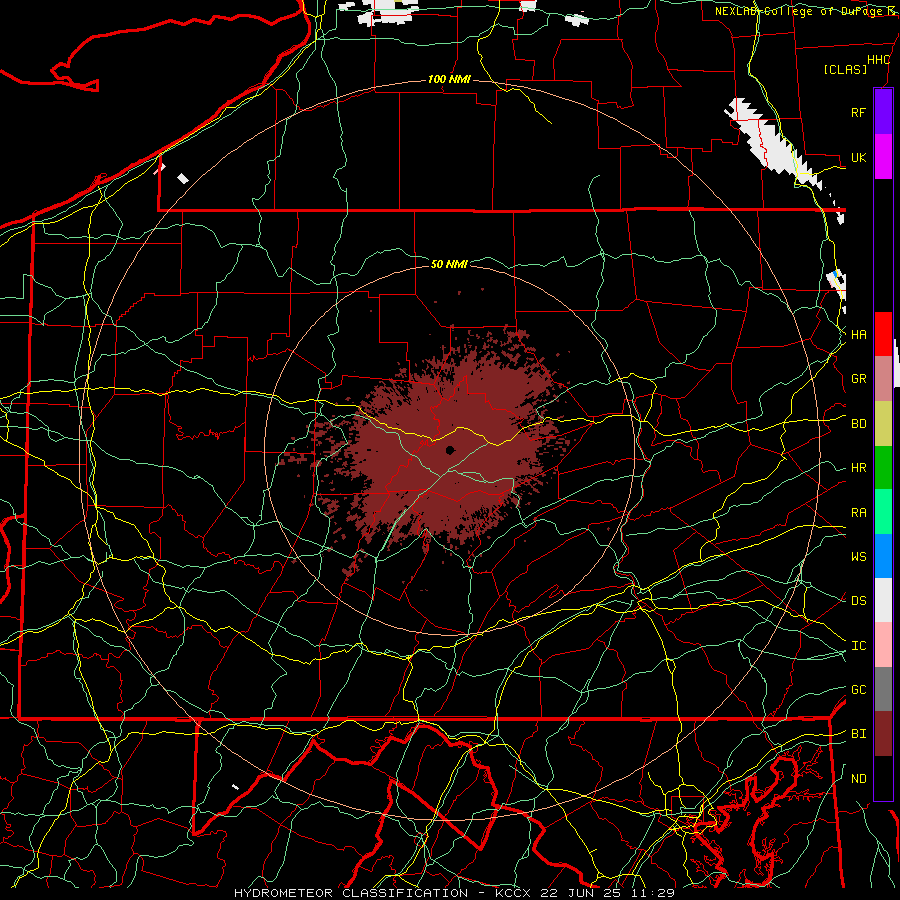Click the "HYDROMETEOR CLASSIFICATION" title text
This screenshot has width=900, height=900.
point(351,893)
